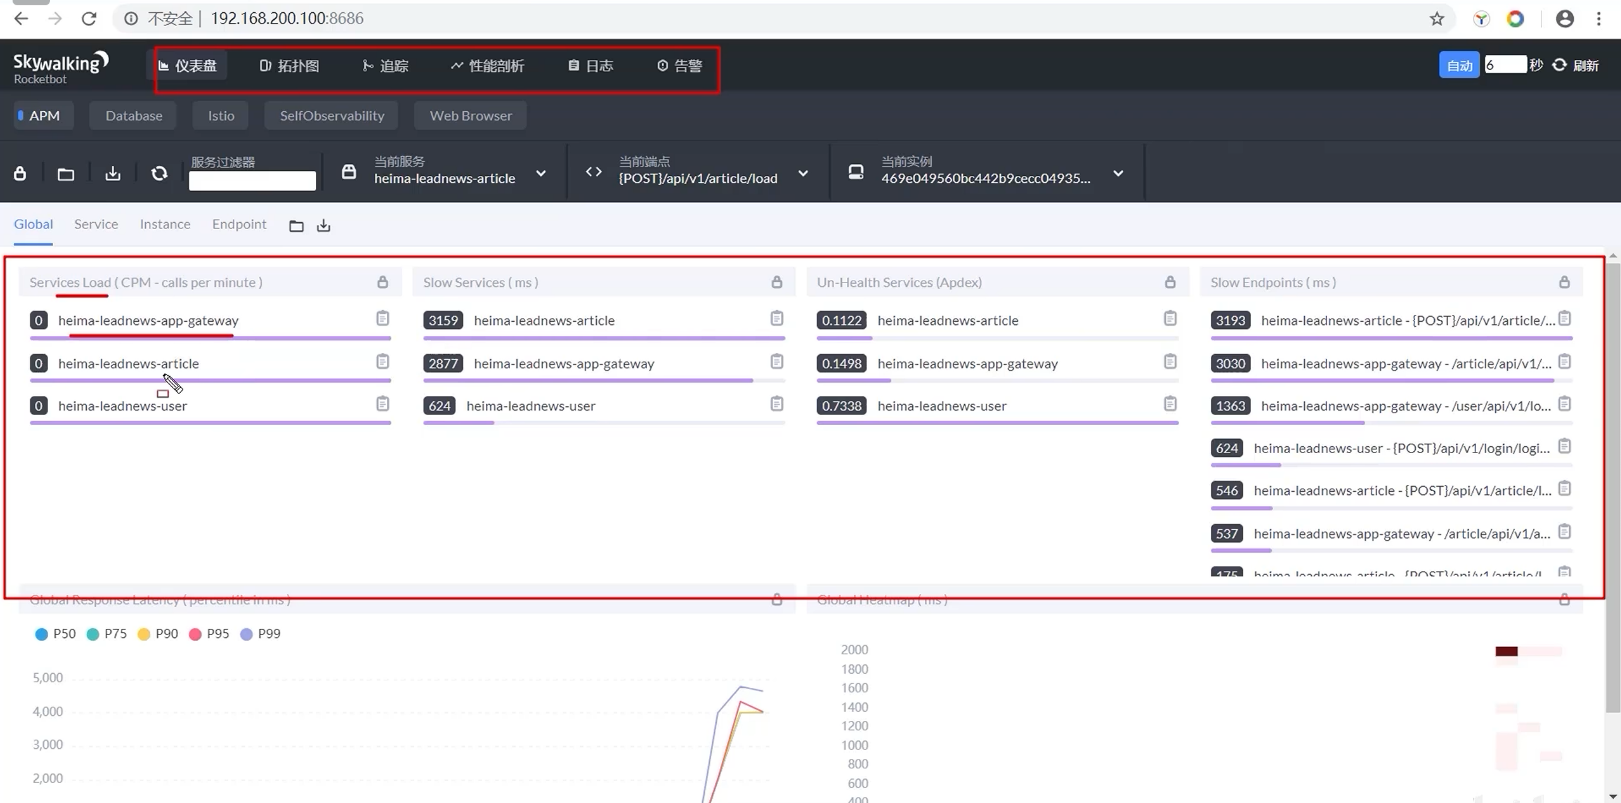Toggle lock on Slow Services panel
The width and height of the screenshot is (1621, 803).
777,283
